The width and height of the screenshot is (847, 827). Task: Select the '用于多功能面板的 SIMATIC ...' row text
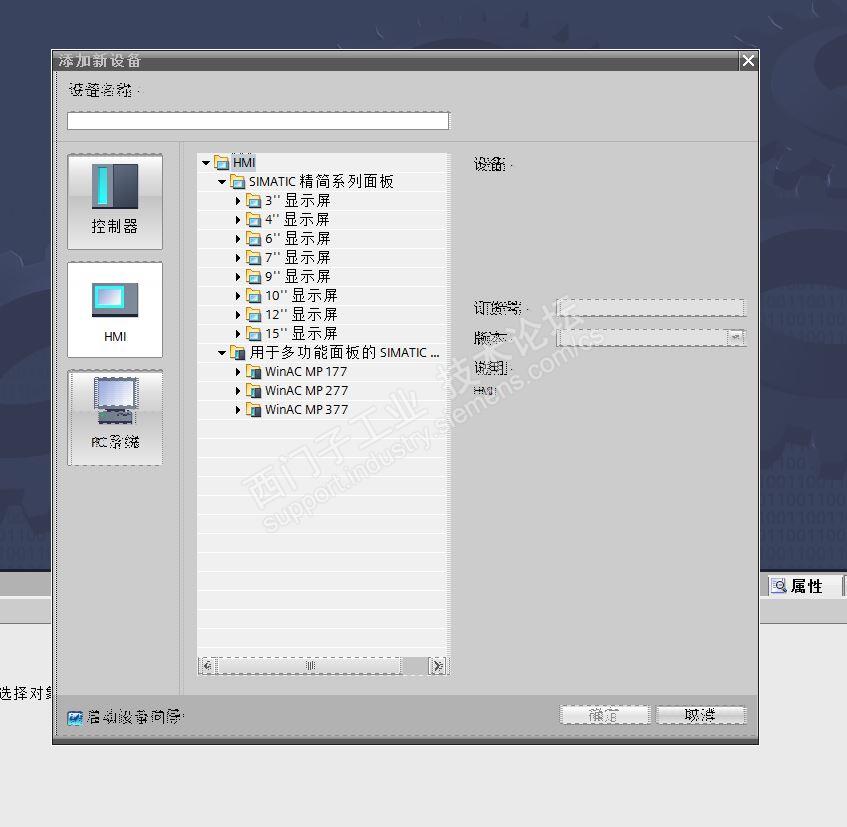344,353
